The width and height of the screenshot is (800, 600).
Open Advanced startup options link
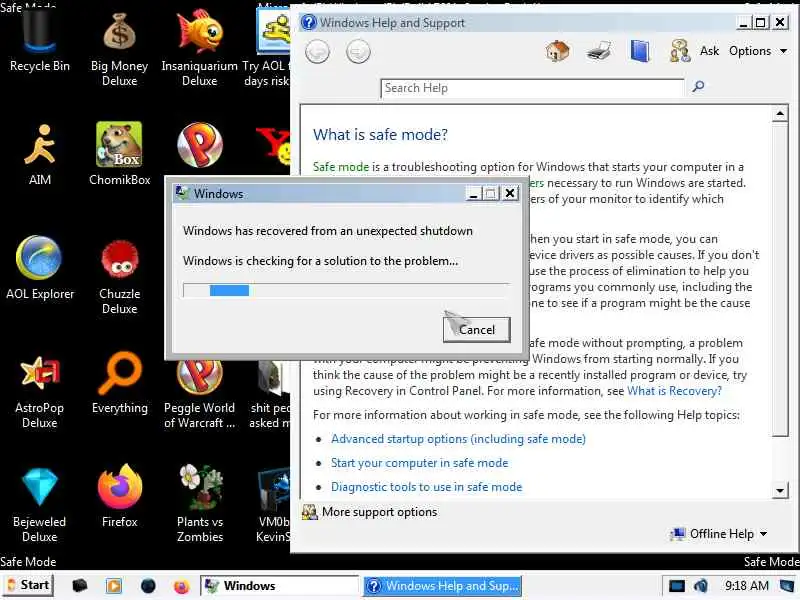[x=458, y=439]
